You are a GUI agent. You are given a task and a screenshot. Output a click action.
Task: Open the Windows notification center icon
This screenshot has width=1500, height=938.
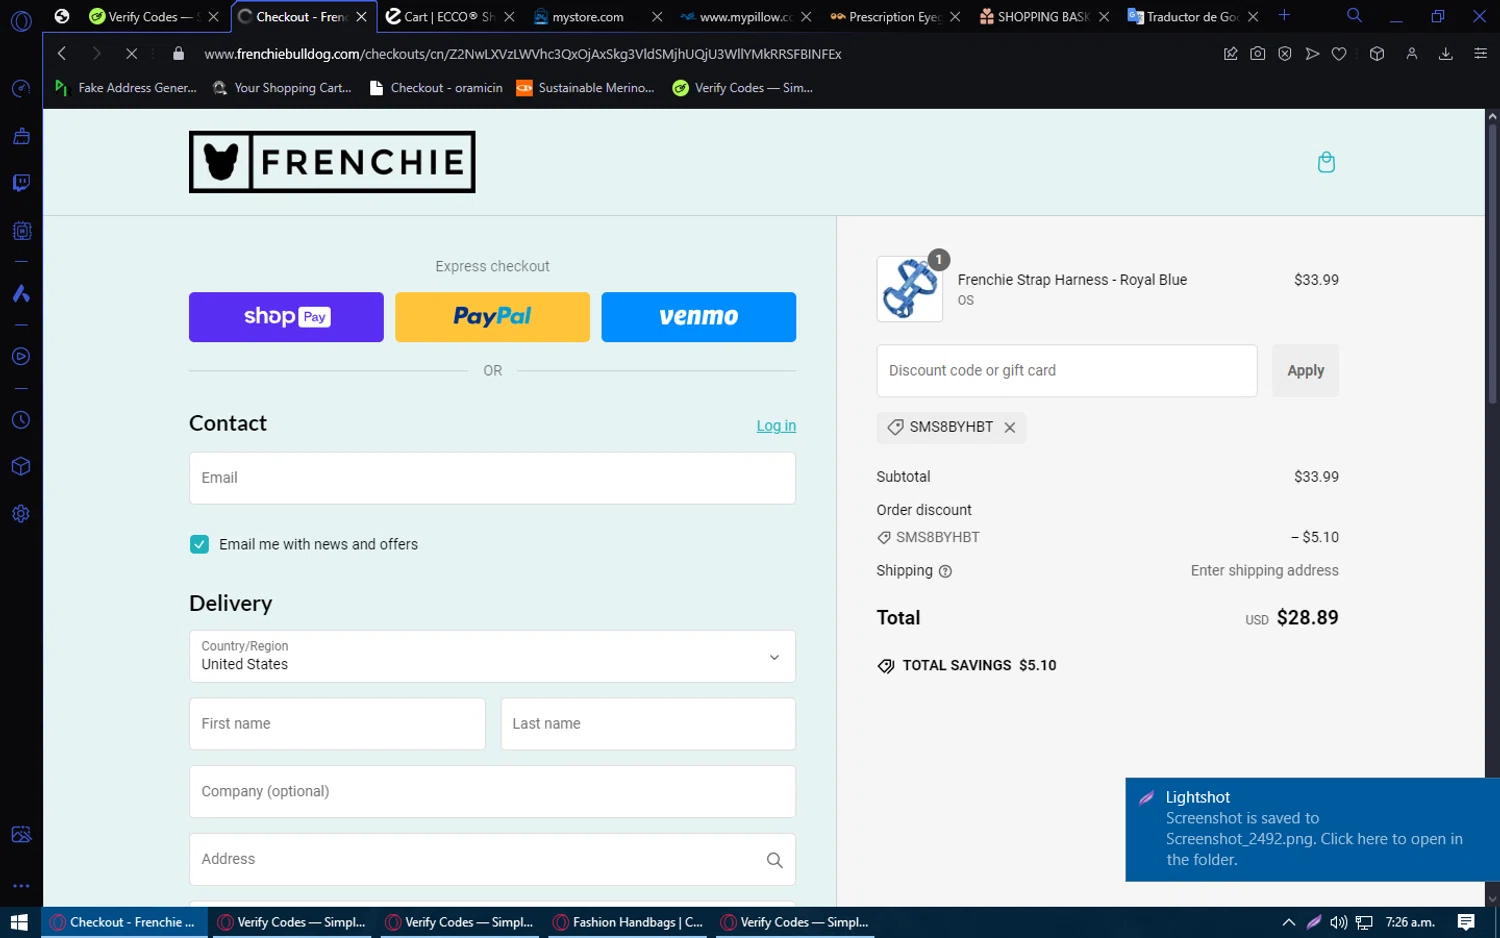tap(1466, 922)
